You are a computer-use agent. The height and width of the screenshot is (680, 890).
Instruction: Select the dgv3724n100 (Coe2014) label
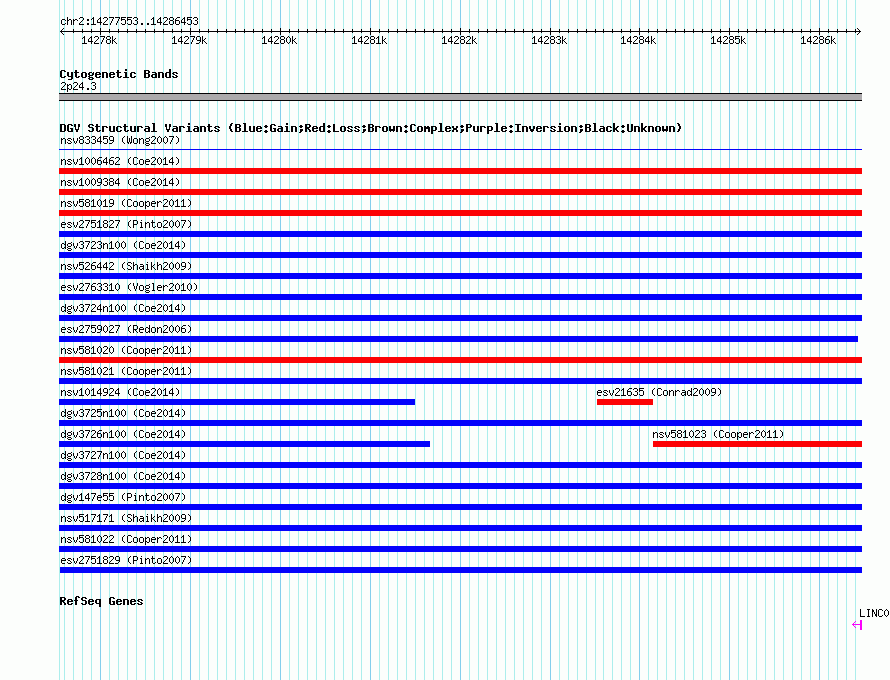(x=123, y=308)
